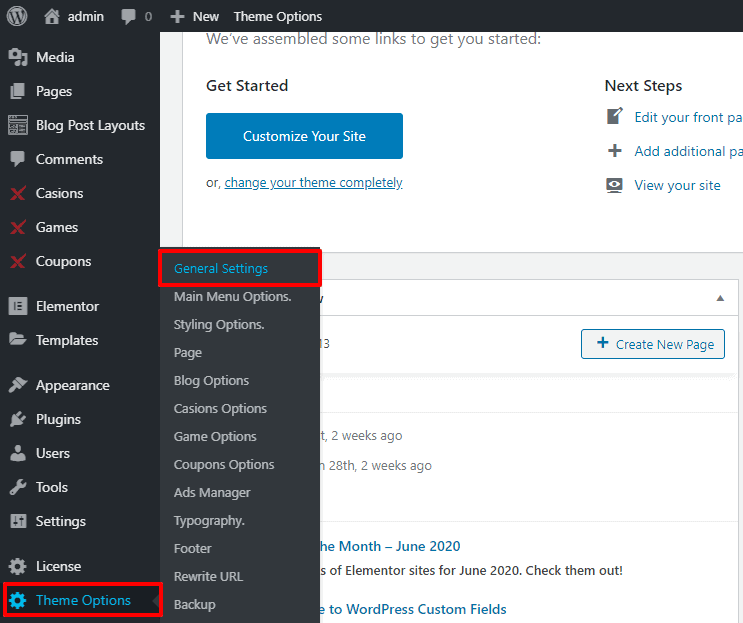This screenshot has width=743, height=623.
Task: Open Casions Options submenu entry
Action: (x=220, y=408)
